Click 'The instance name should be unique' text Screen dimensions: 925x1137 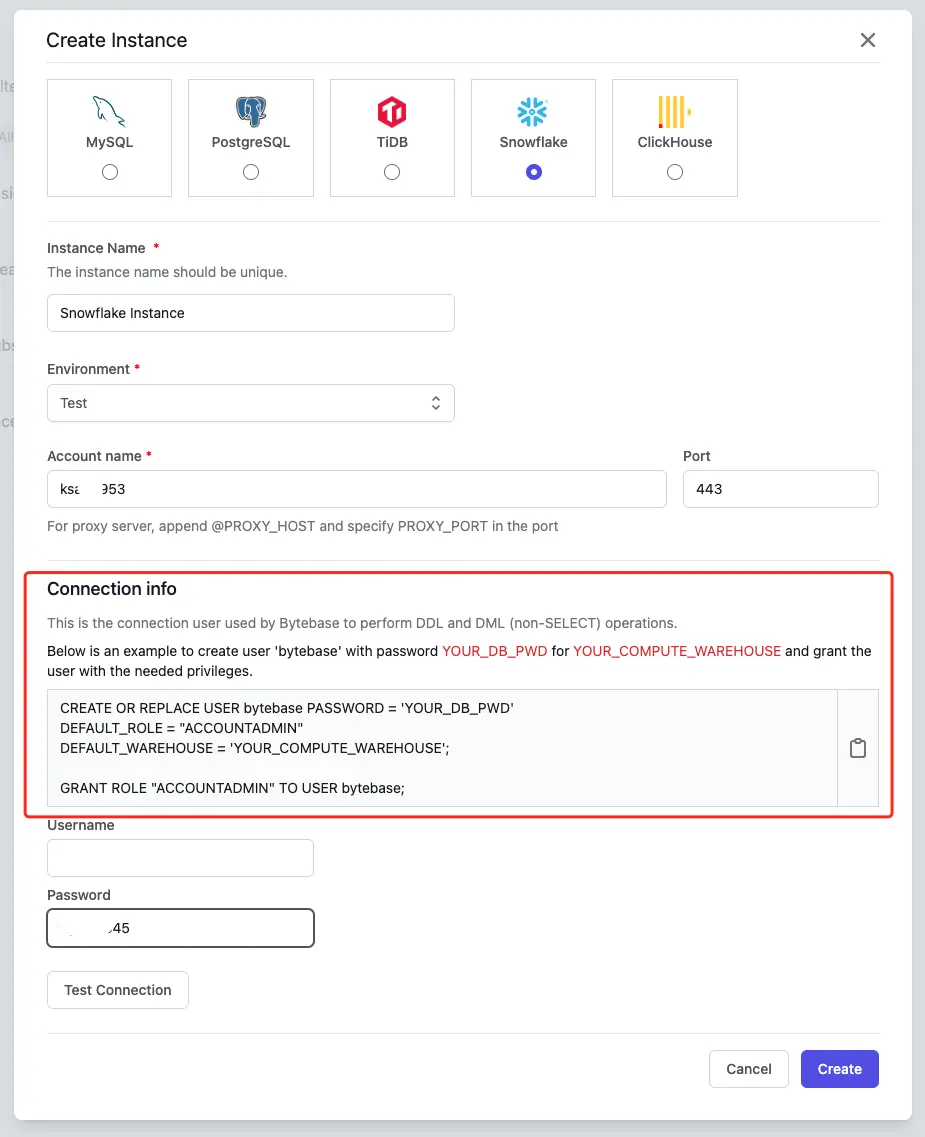tap(167, 273)
